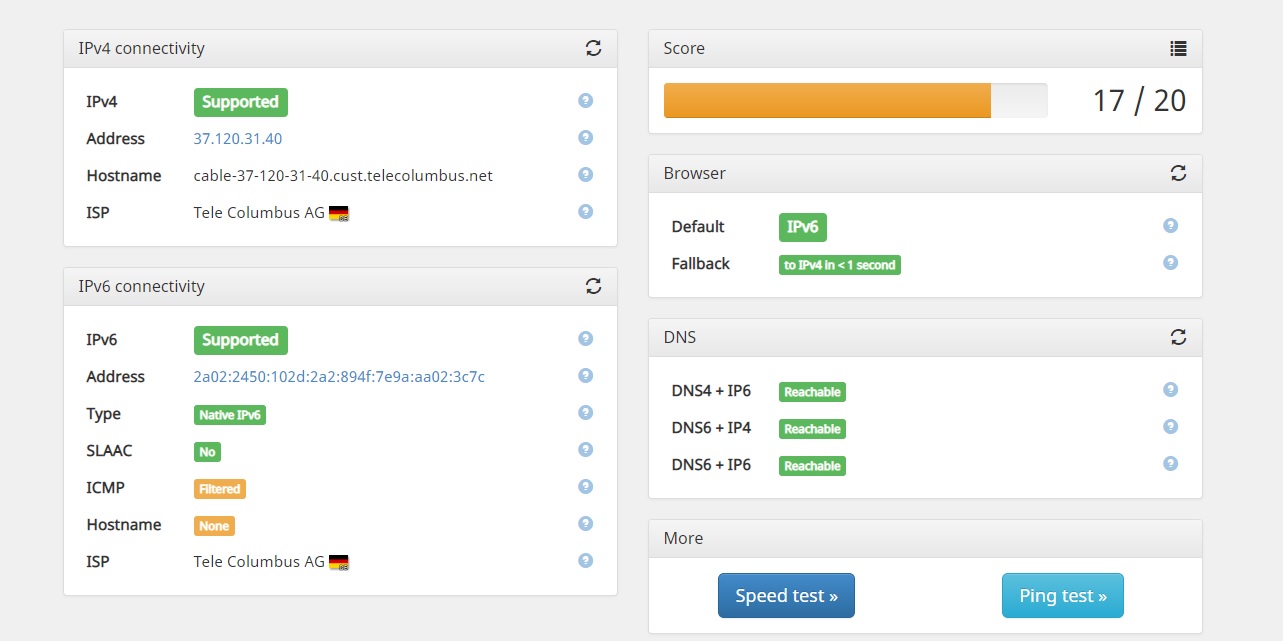Viewport: 1283px width, 641px height.
Task: Start the Ping test
Action: coord(1063,595)
